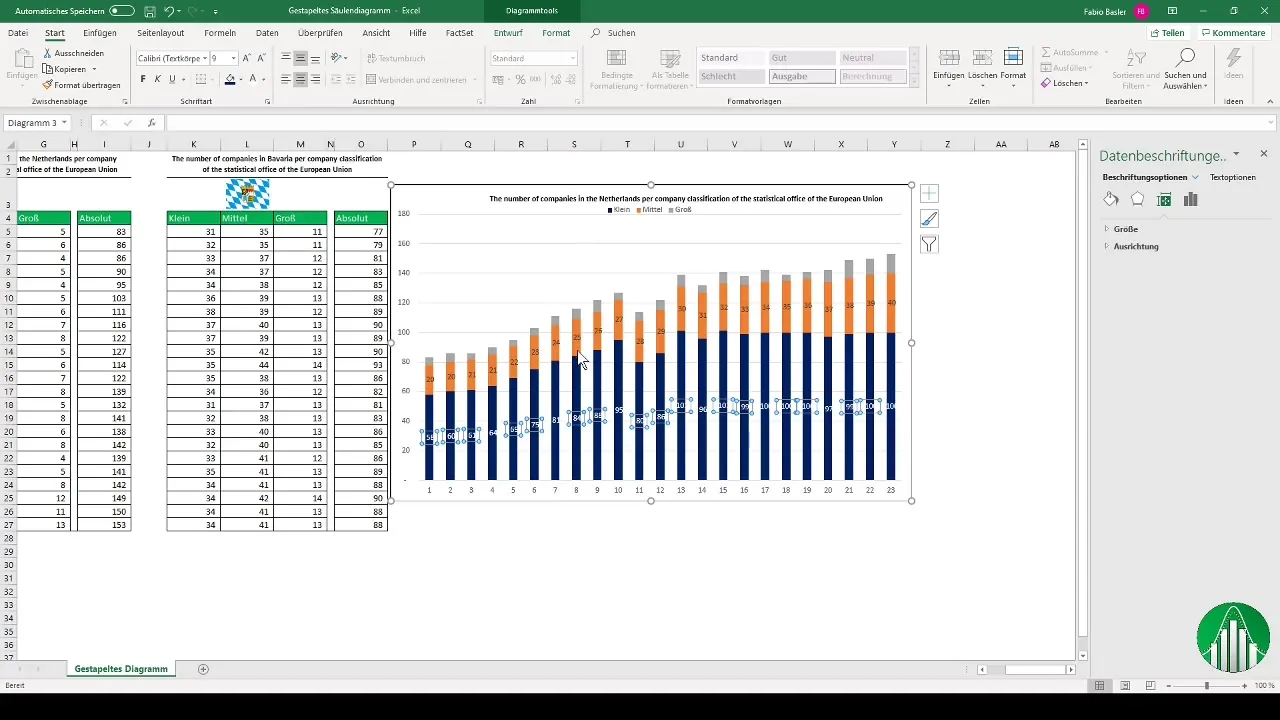Expand the Größe section in pane

click(x=1125, y=229)
